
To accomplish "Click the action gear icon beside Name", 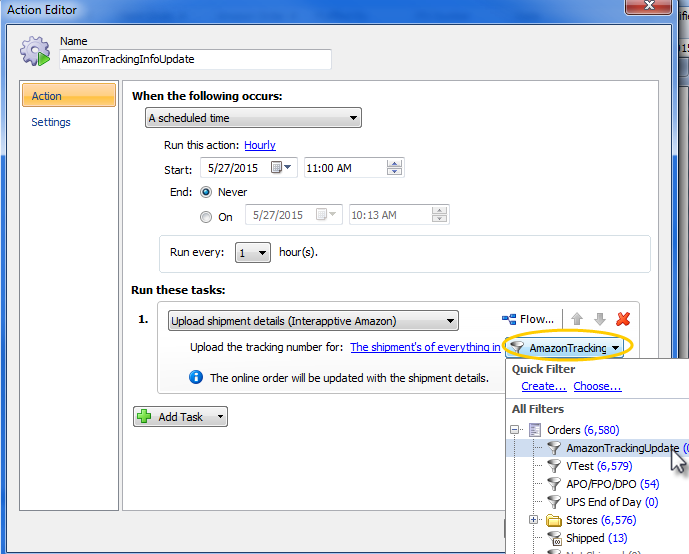I will pyautogui.click(x=35, y=51).
